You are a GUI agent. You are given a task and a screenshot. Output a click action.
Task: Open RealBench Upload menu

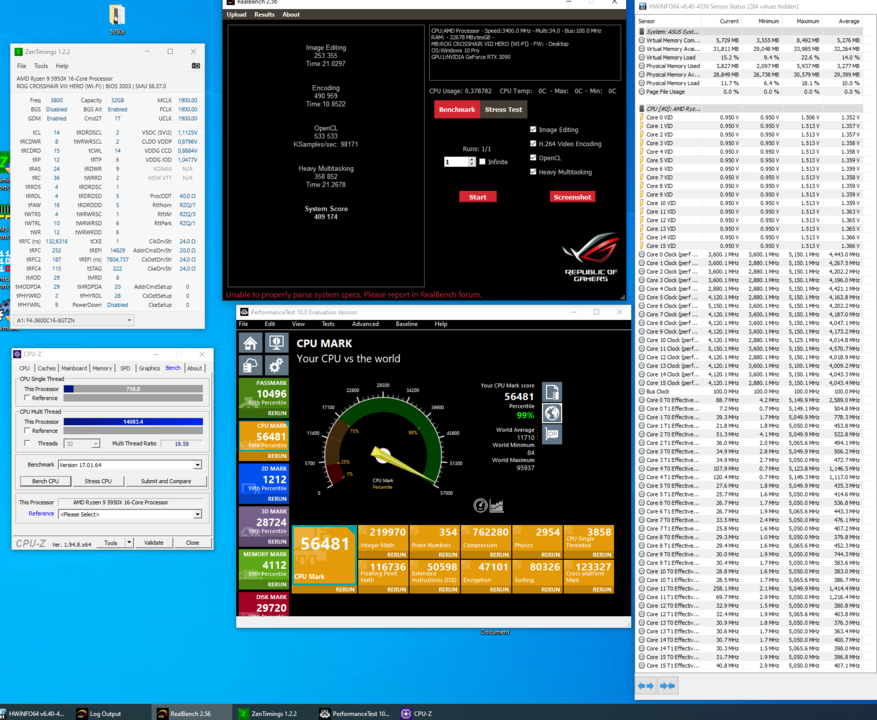point(236,15)
